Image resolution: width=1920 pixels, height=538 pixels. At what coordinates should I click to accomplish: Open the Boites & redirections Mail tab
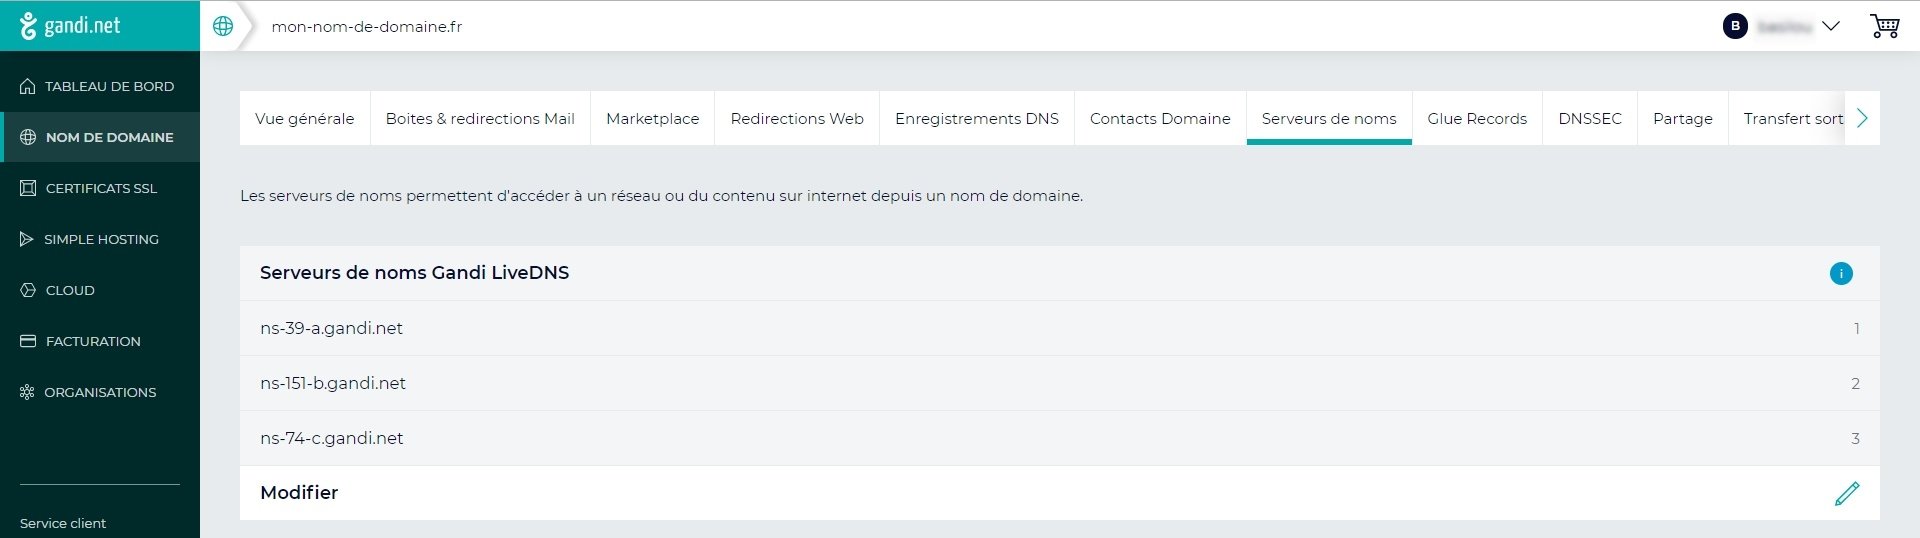pyautogui.click(x=480, y=118)
